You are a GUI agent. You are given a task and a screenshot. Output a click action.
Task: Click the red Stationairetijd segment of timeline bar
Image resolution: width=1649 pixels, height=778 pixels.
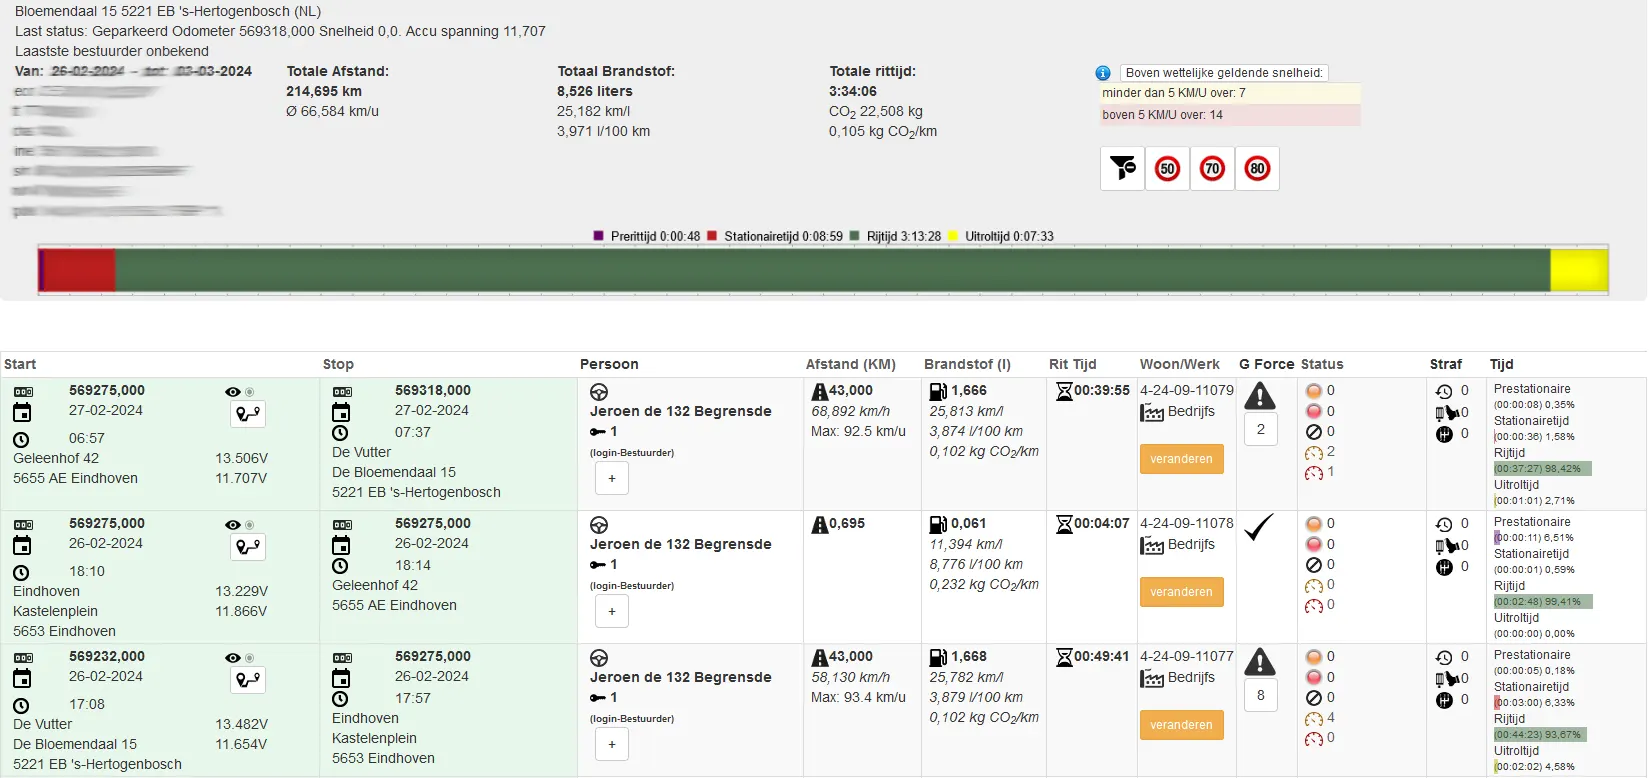tap(80, 270)
